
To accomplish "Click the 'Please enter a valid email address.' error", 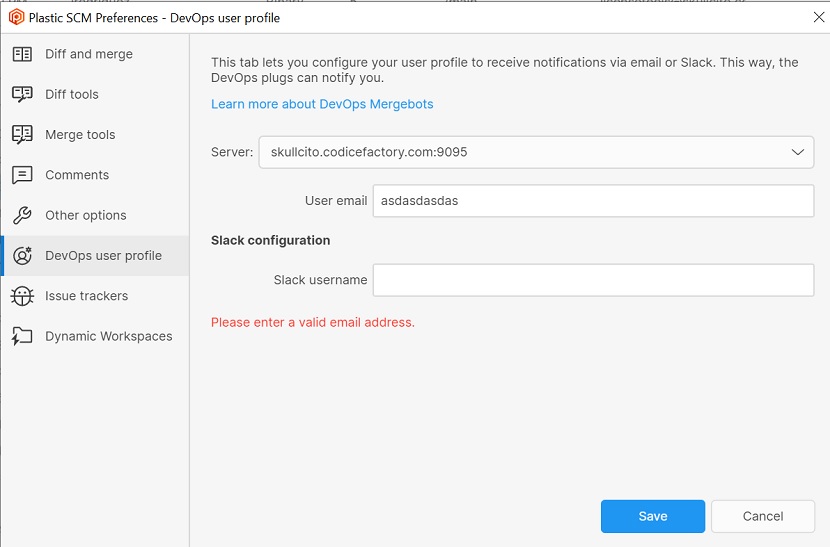I will point(313,322).
